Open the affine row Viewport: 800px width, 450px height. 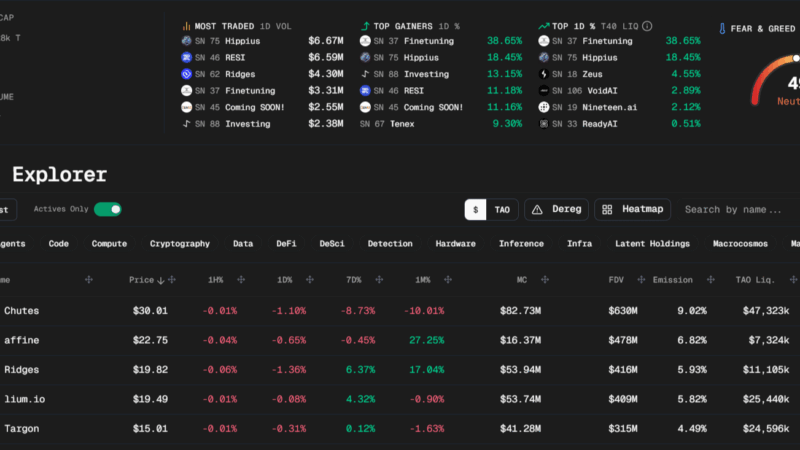400,340
